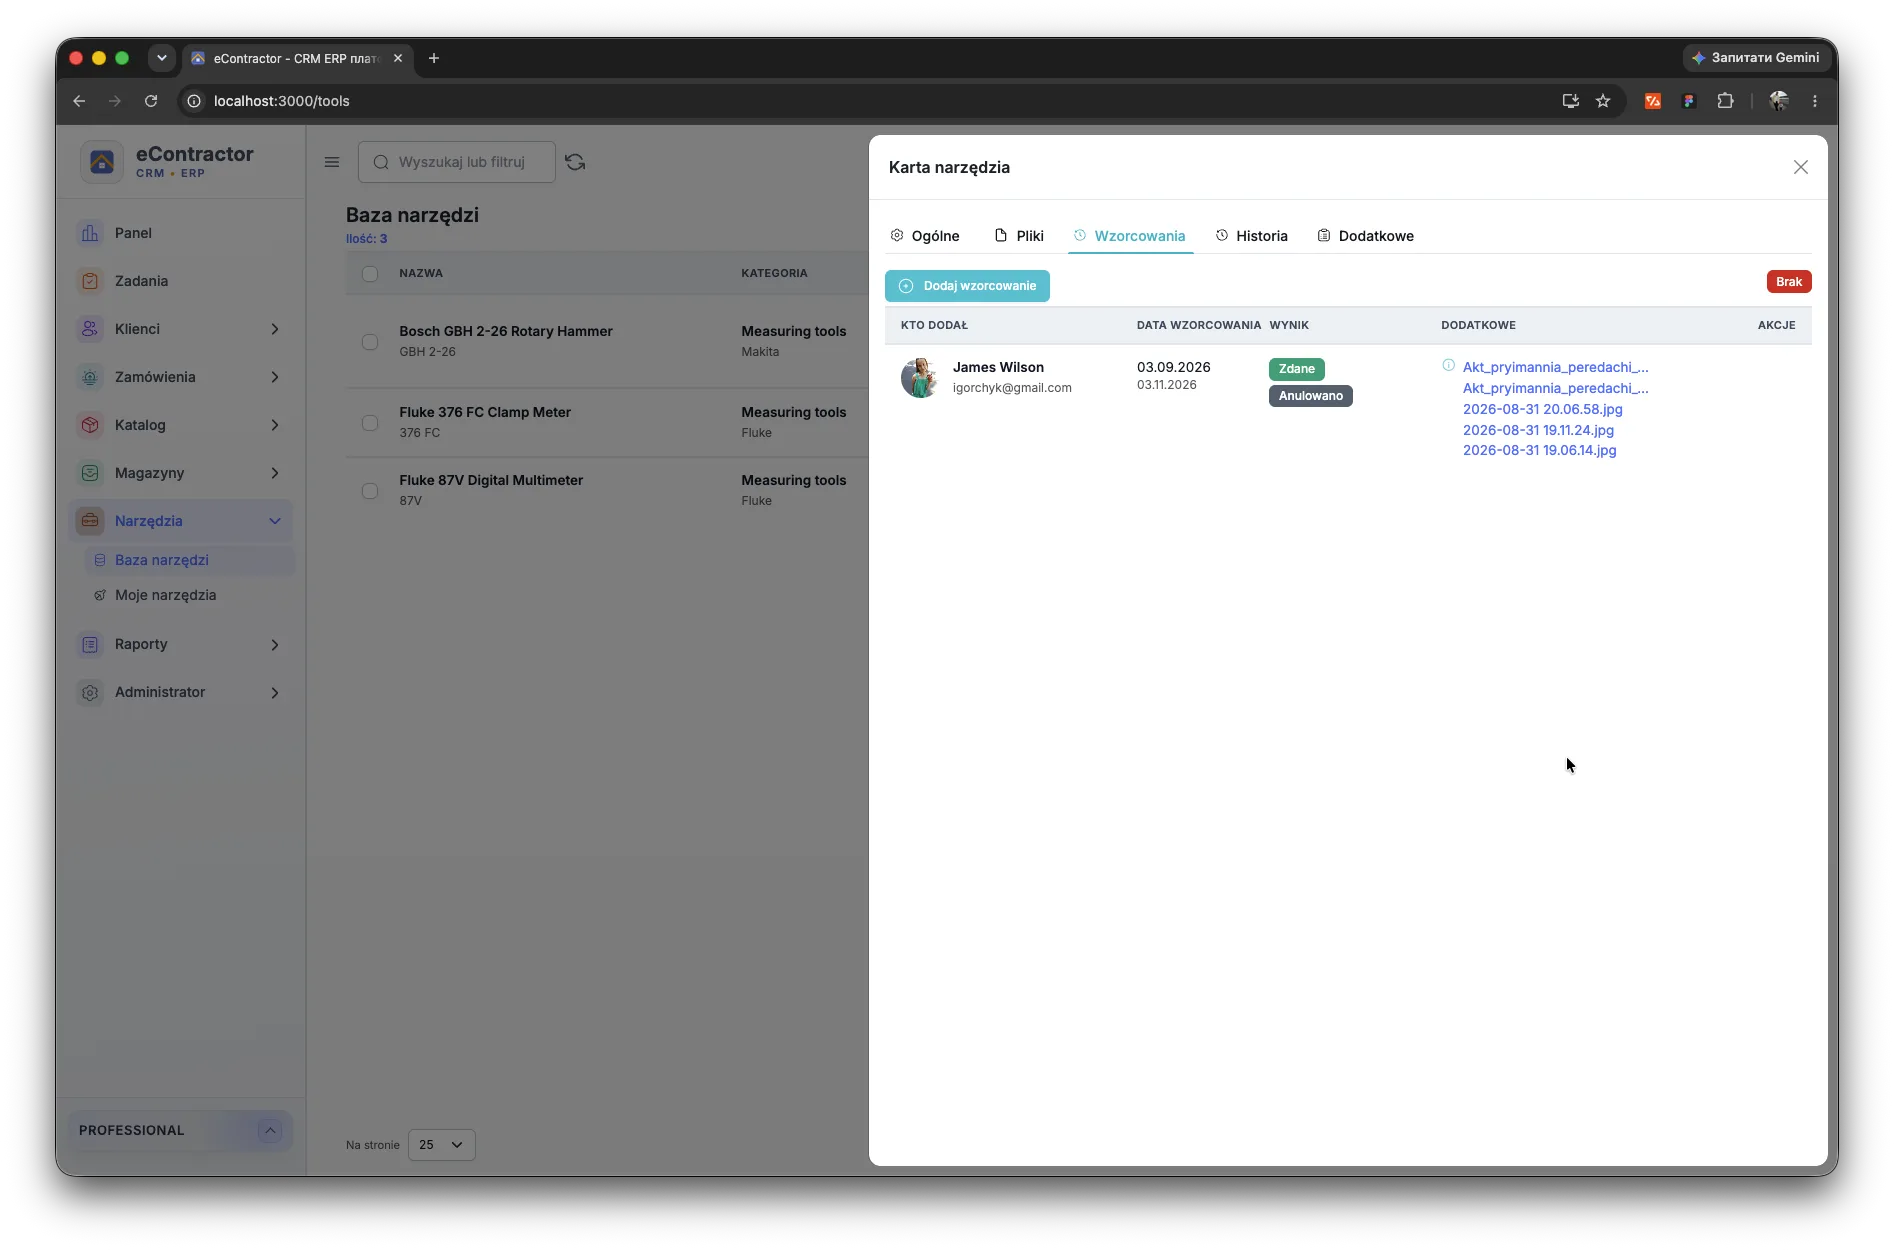Reload the browser page
The image size is (1894, 1250).
point(151,101)
